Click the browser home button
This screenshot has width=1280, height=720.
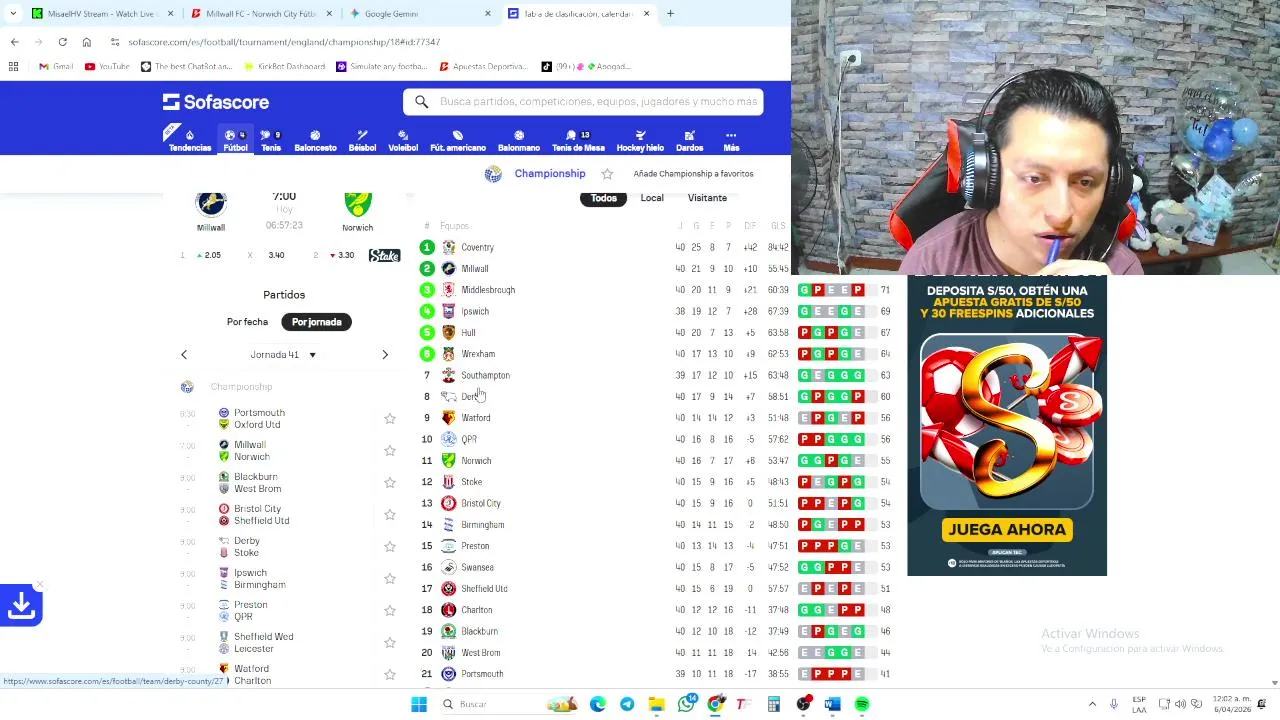(87, 42)
